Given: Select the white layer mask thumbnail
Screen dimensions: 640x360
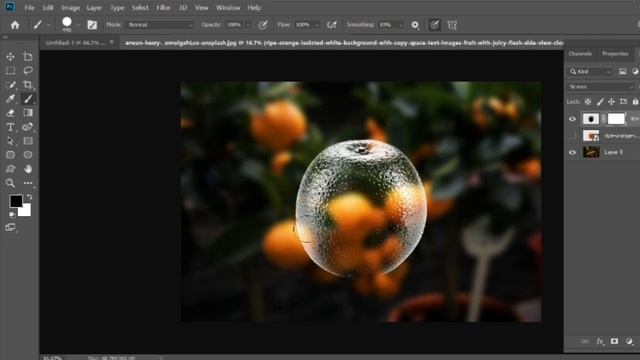Looking at the screenshot, I should [616, 119].
